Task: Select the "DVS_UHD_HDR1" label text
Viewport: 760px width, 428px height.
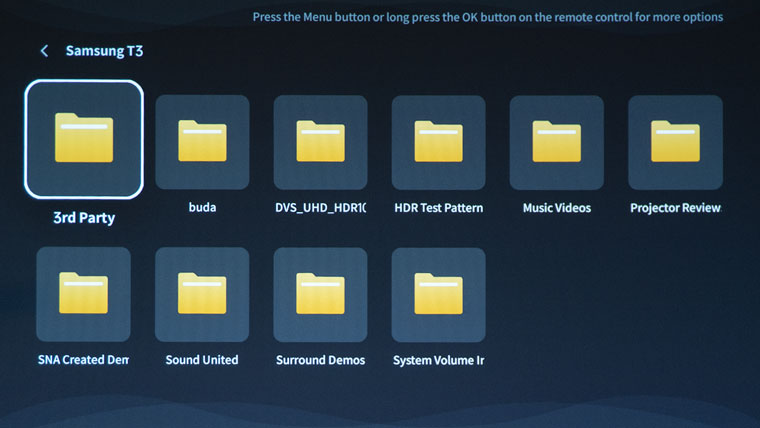Action: 320,208
